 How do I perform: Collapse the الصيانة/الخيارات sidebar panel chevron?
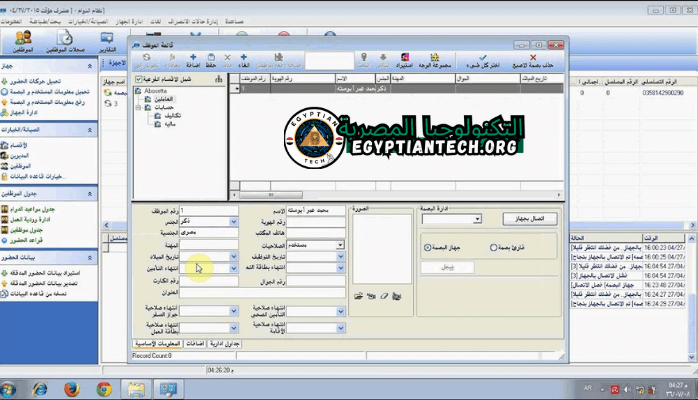(90, 130)
